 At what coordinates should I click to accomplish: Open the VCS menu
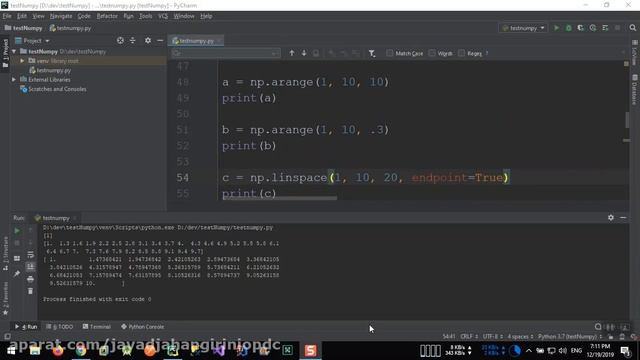pos(163,16)
